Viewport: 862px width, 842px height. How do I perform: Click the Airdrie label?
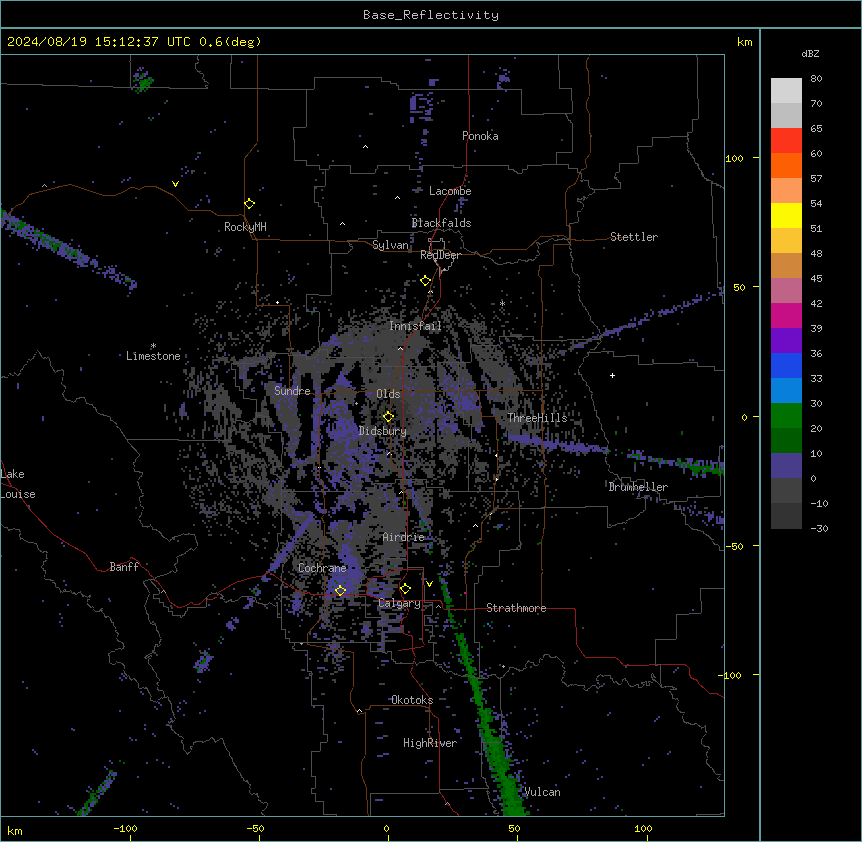[x=404, y=537]
